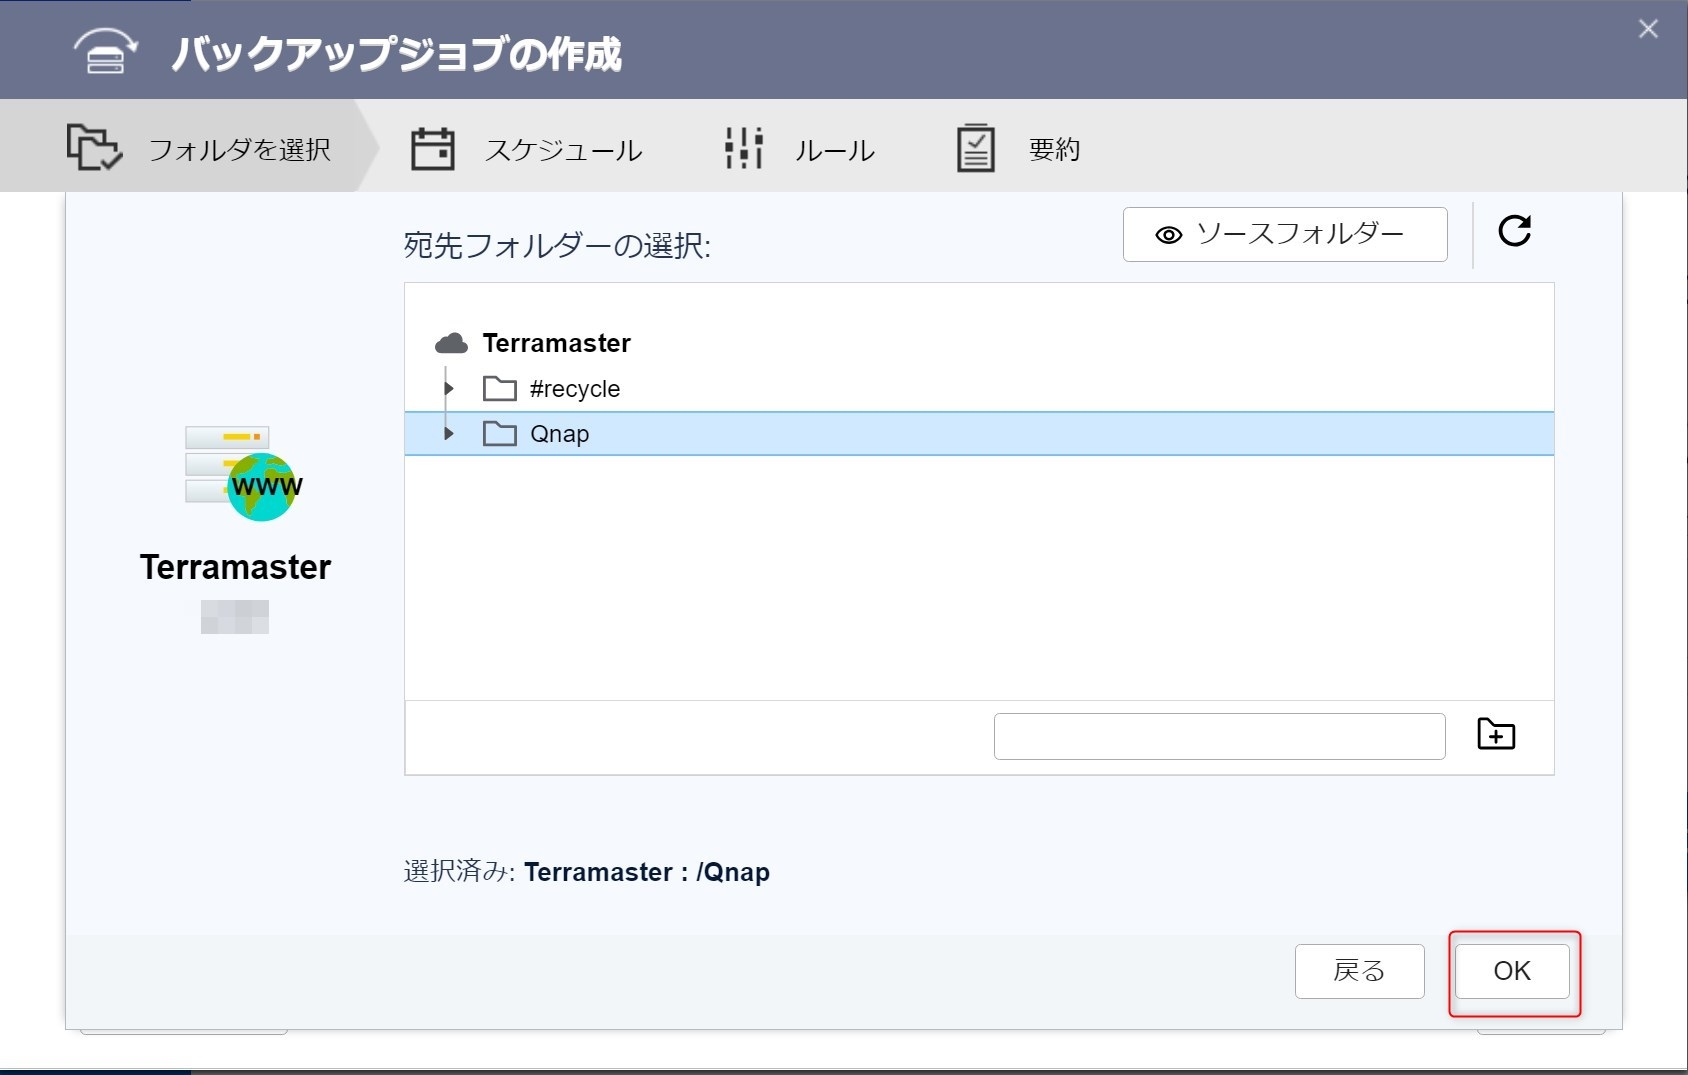Click the #recycle folder icon
The image size is (1688, 1075).
click(499, 389)
